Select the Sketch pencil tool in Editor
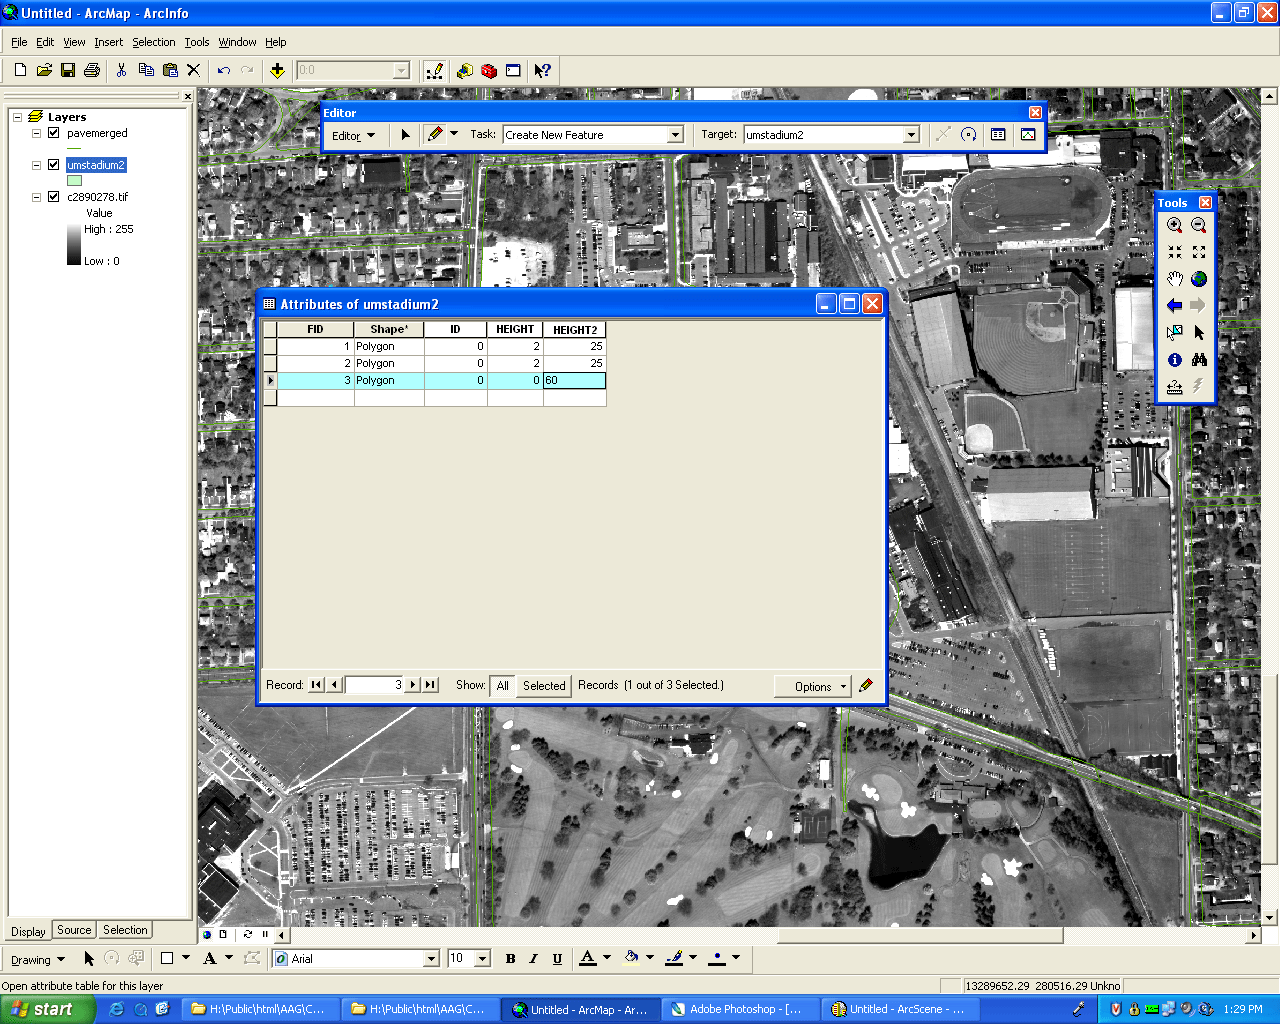Screen dimensions: 1280x1024 pyautogui.click(x=434, y=134)
